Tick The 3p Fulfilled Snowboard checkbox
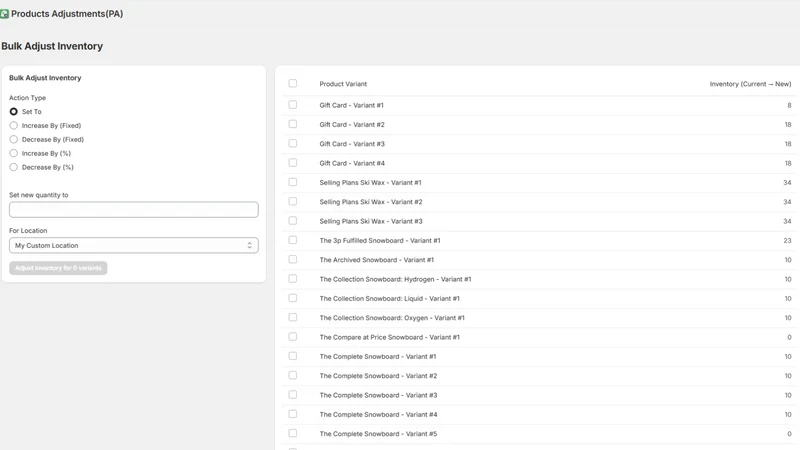 [292, 240]
